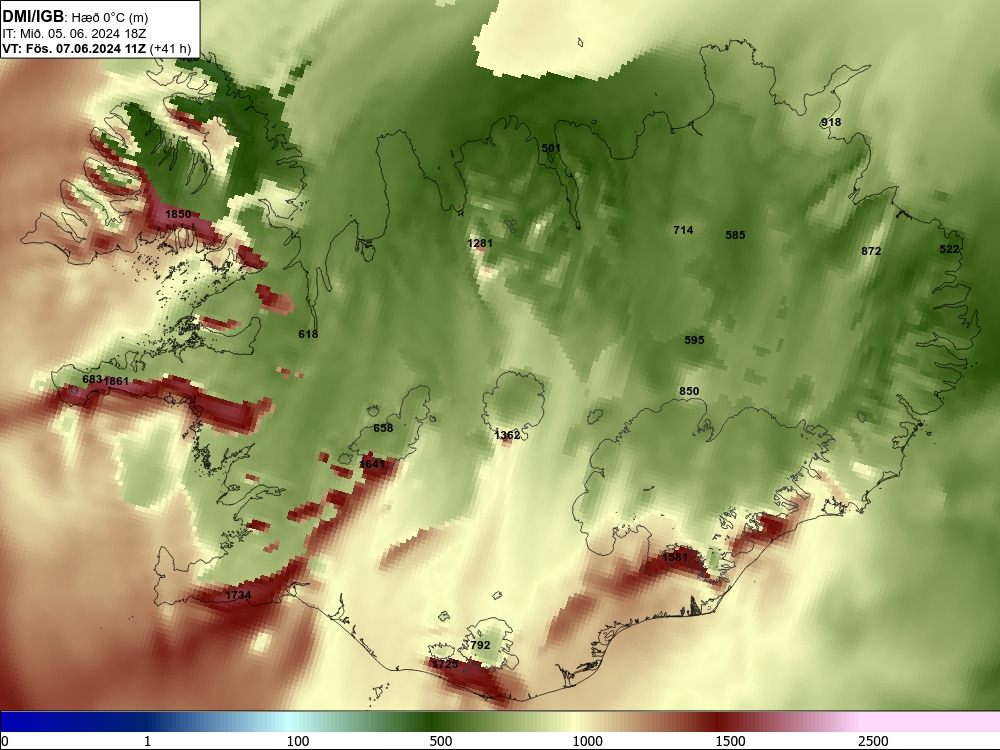Click the 792 height label
1000x750 pixels.
pos(480,645)
